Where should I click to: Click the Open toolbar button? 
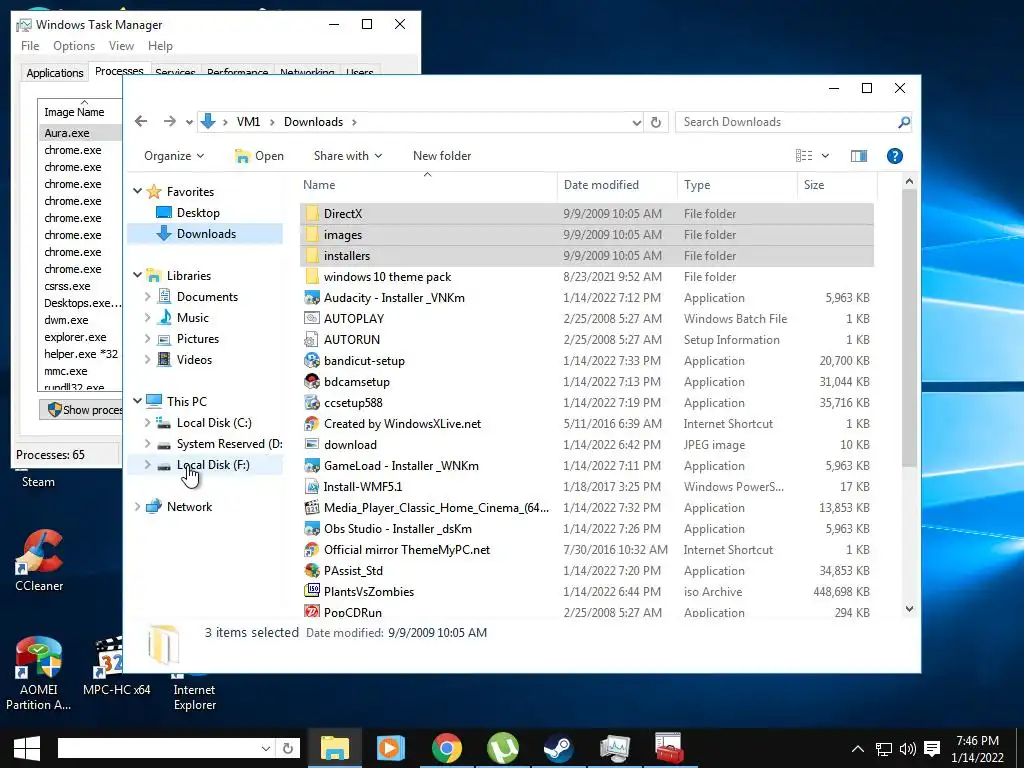click(x=259, y=155)
